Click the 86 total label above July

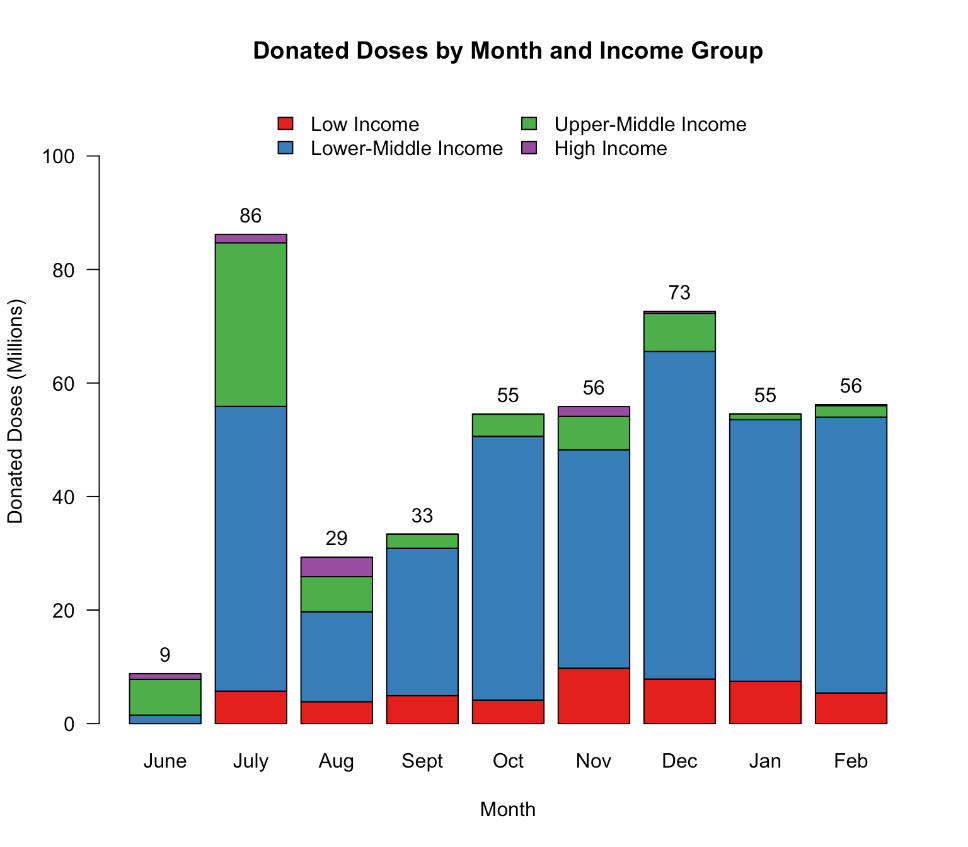(251, 216)
